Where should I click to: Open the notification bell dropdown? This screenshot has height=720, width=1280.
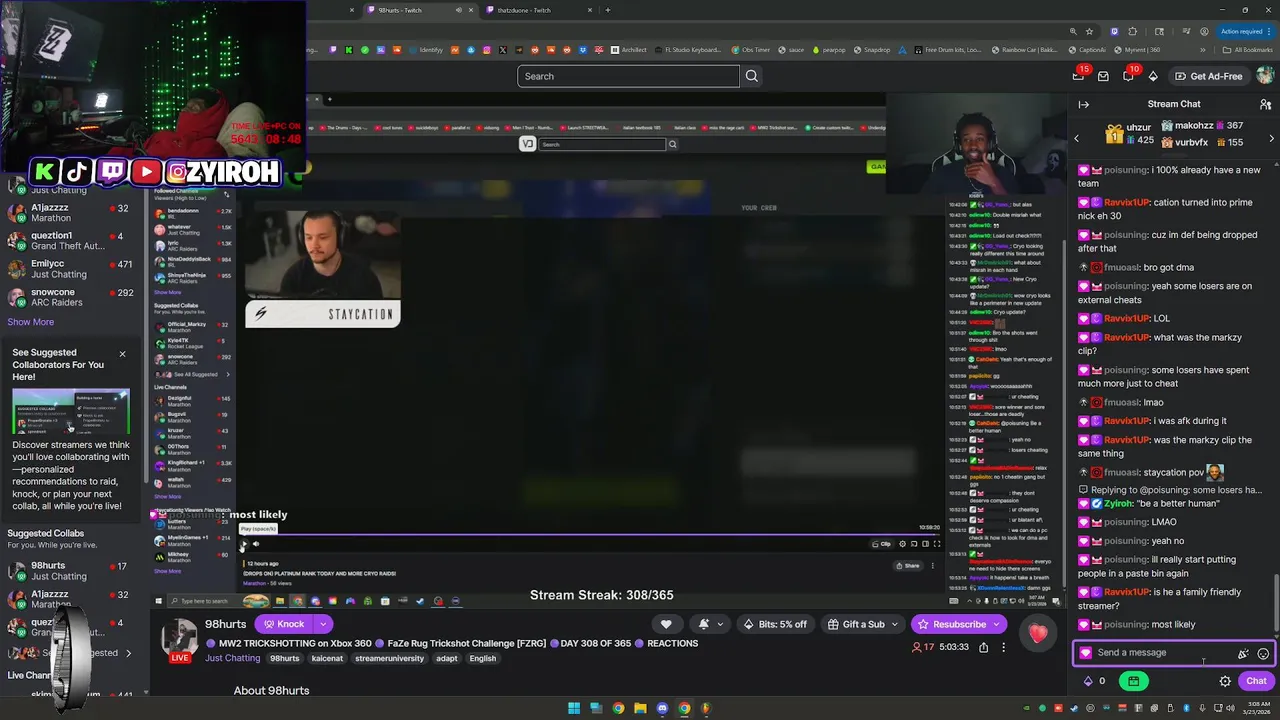(x=711, y=624)
